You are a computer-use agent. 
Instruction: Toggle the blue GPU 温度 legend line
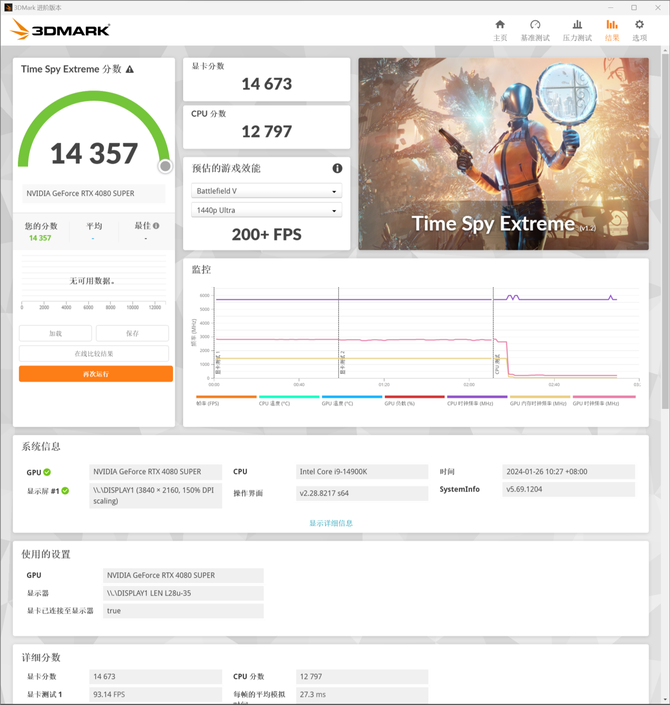[x=352, y=397]
